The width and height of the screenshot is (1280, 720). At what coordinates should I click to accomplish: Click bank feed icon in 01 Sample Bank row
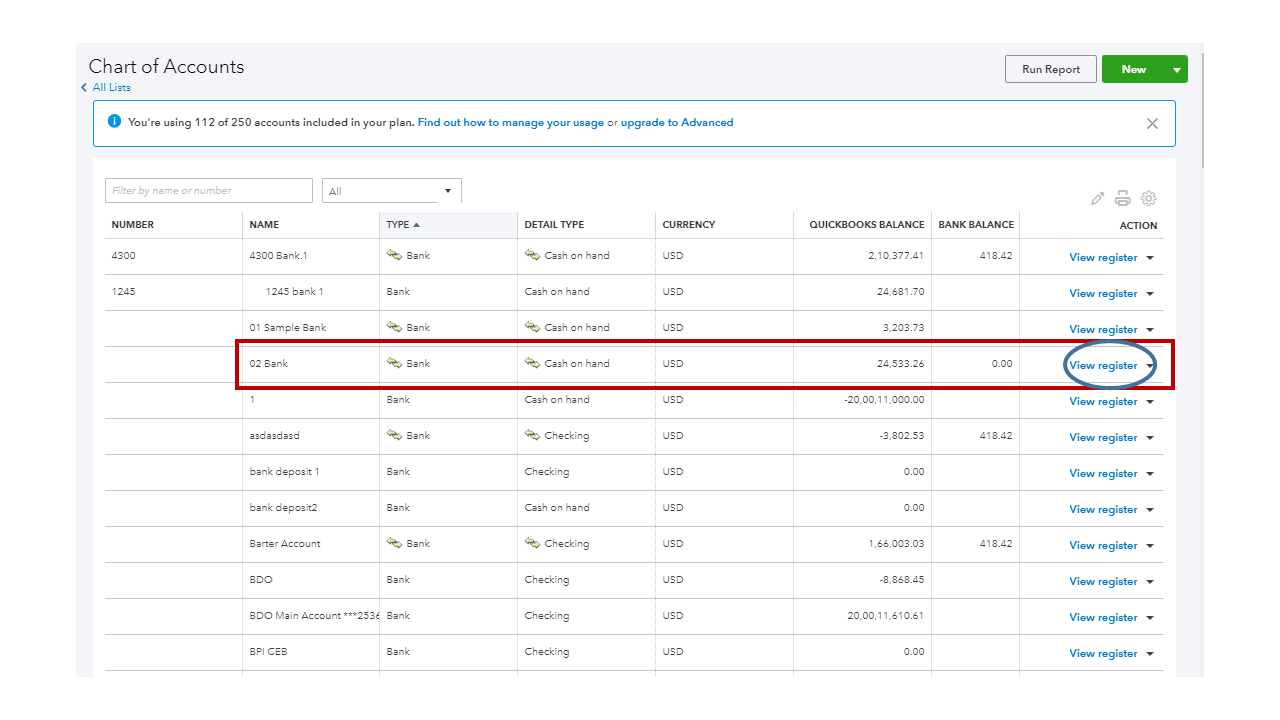(394, 327)
